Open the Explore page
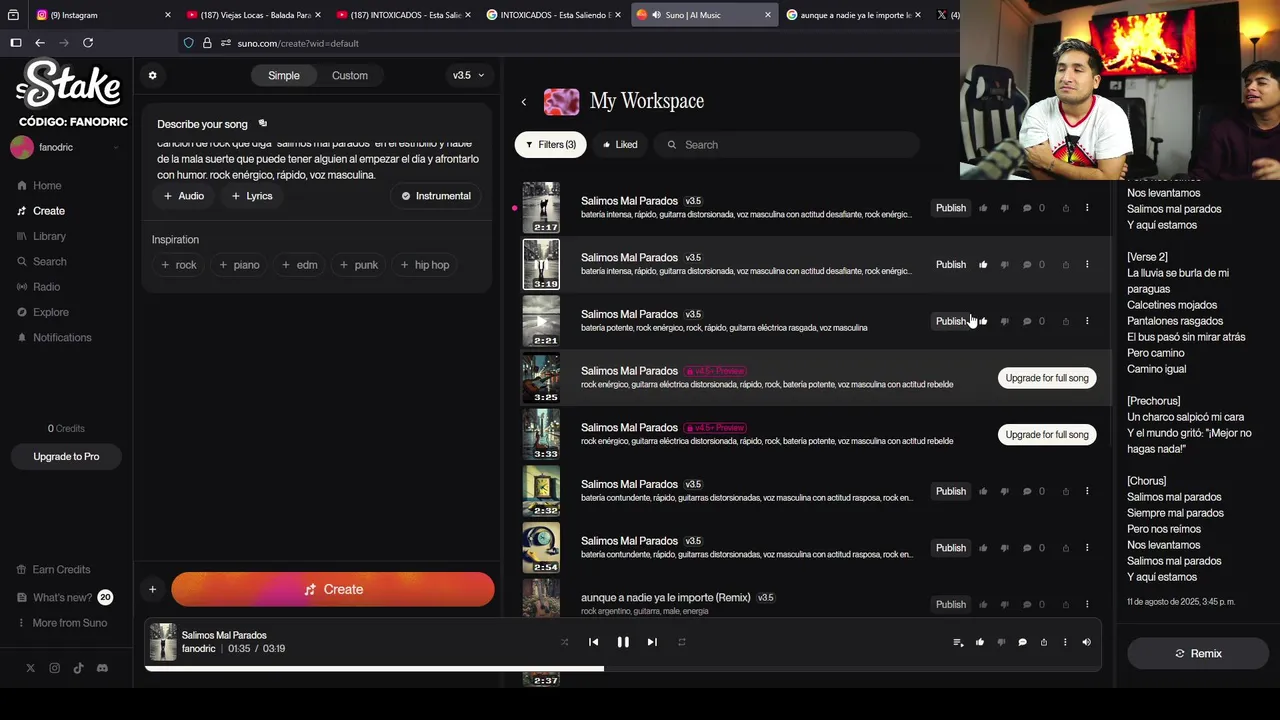The height and width of the screenshot is (720, 1280). click(42, 312)
